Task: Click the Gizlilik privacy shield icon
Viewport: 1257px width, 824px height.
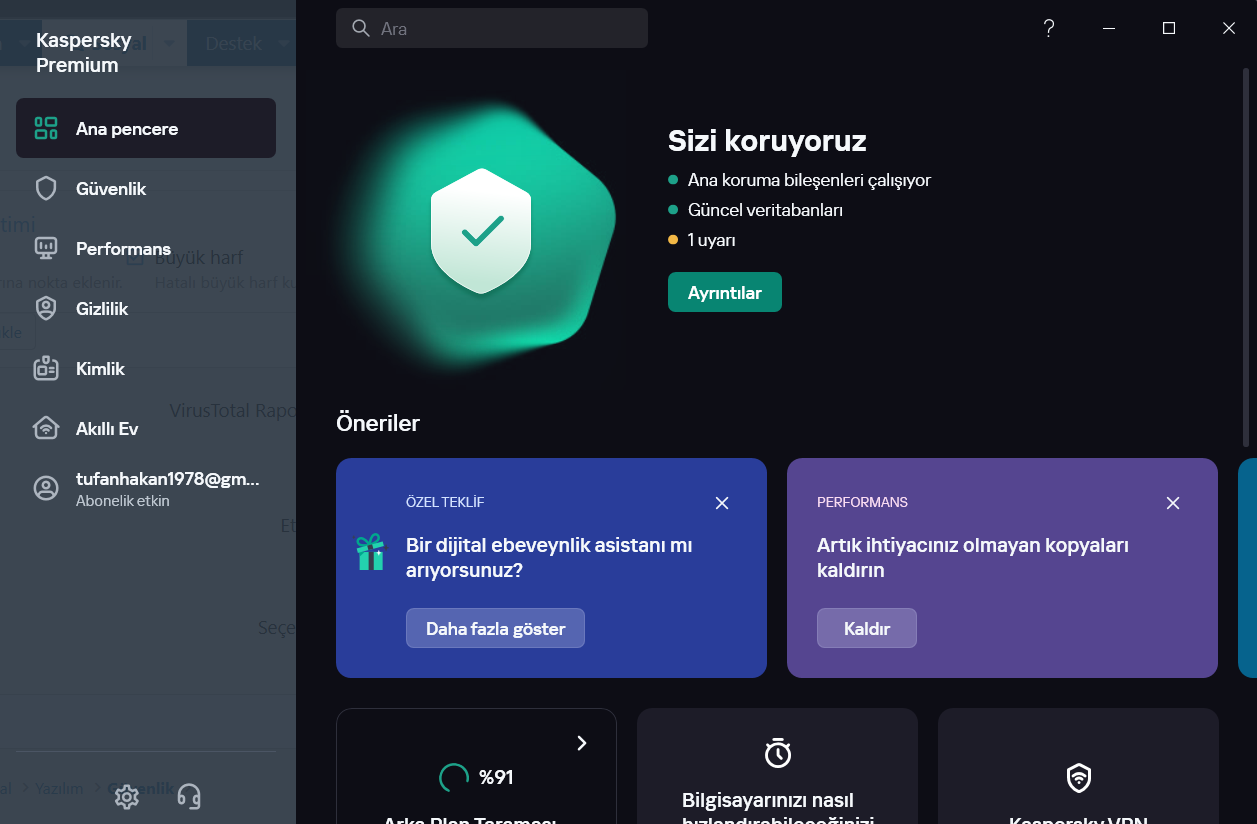Action: click(x=46, y=308)
